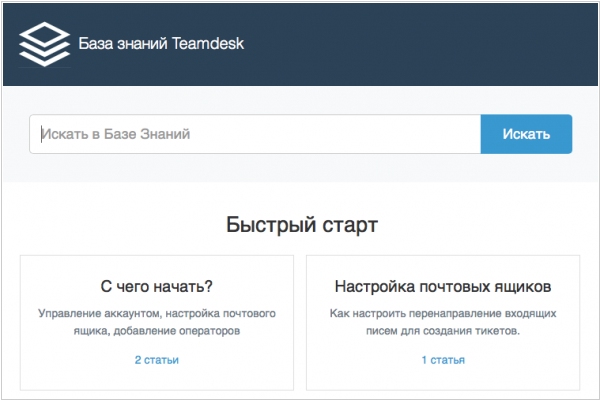Image resolution: width=600 pixels, height=400 pixels.
Task: Click the description starting Как настроить перенаправление
Action: (x=443, y=322)
